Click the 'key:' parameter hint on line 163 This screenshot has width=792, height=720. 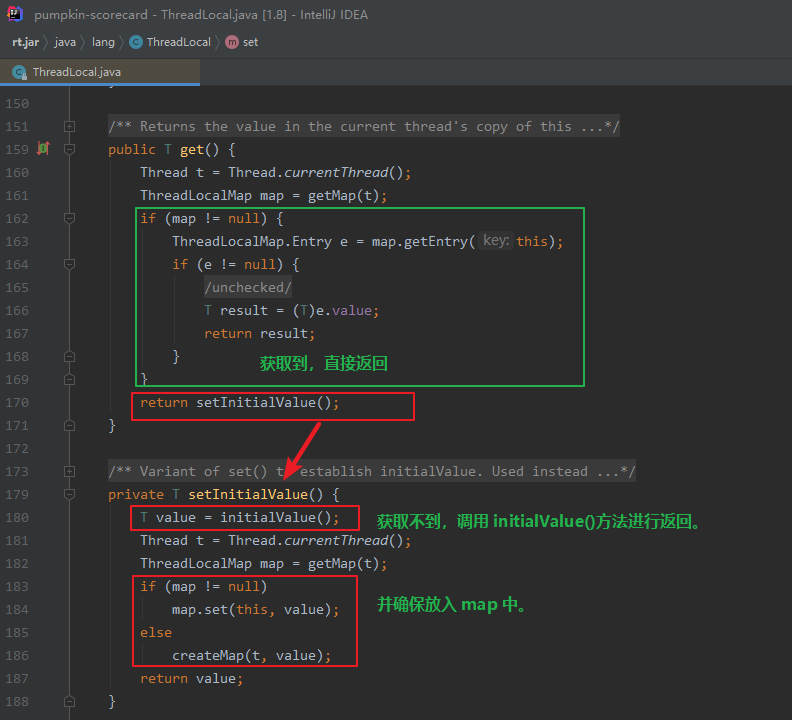(x=496, y=241)
